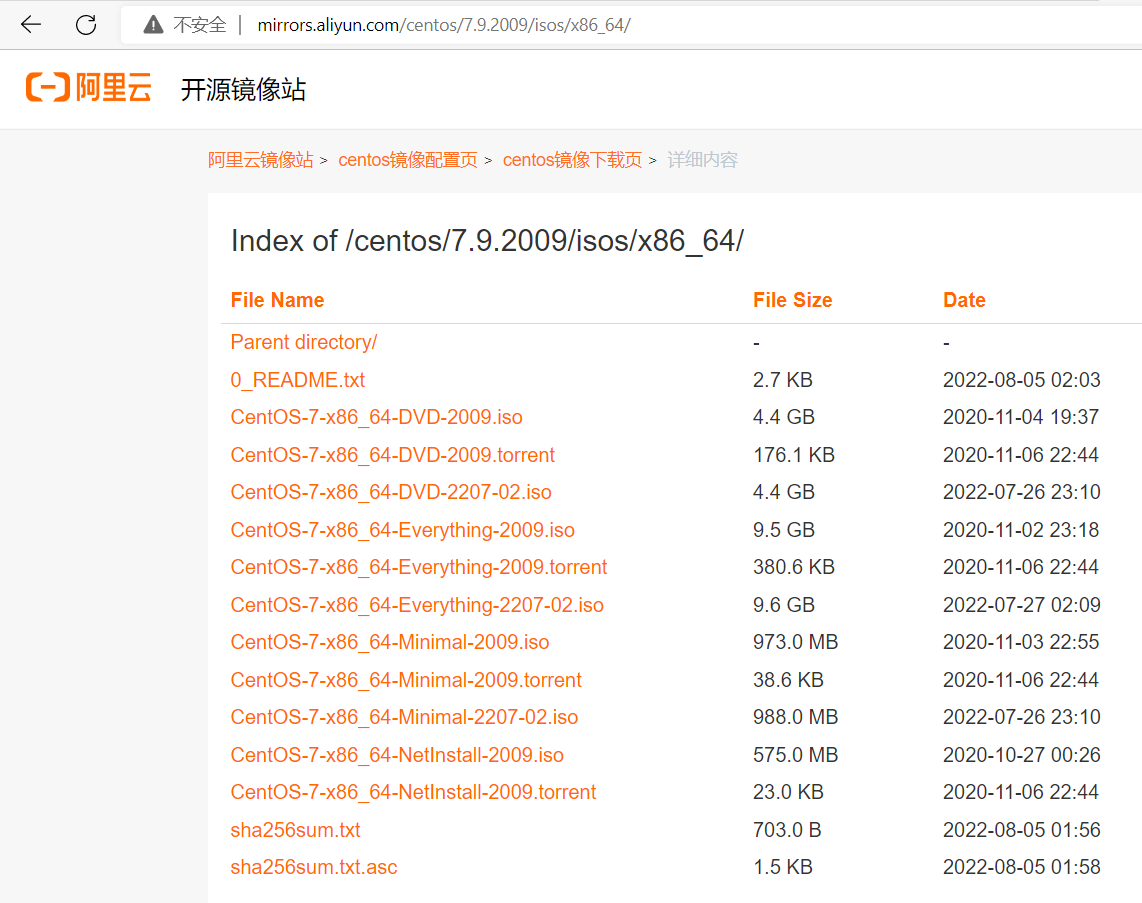The width and height of the screenshot is (1142, 903).
Task: Open sha256sum.txt.asc file
Action: point(314,867)
